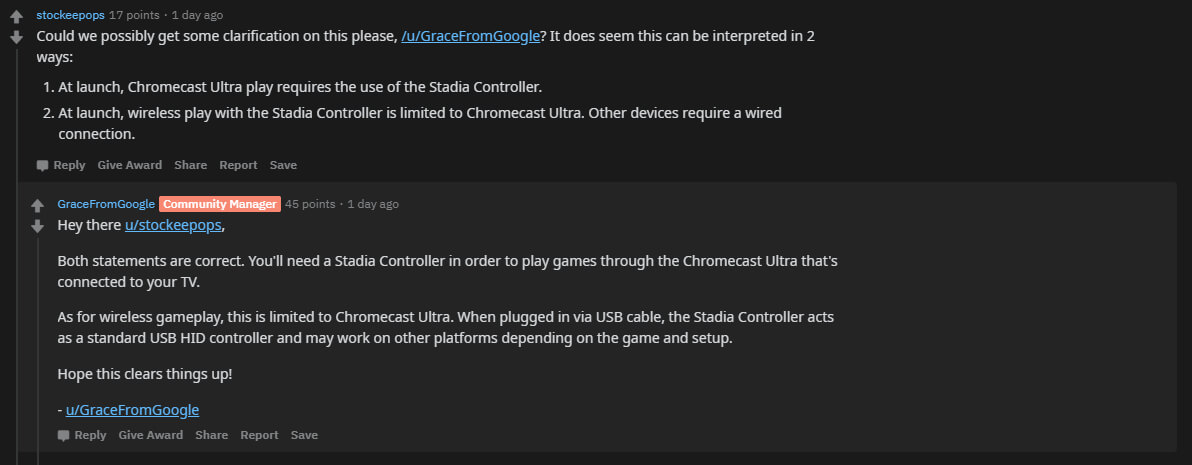This screenshot has width=1192, height=465.
Task: Click the u/GraceFromGoogle signature link
Action: click(x=132, y=410)
